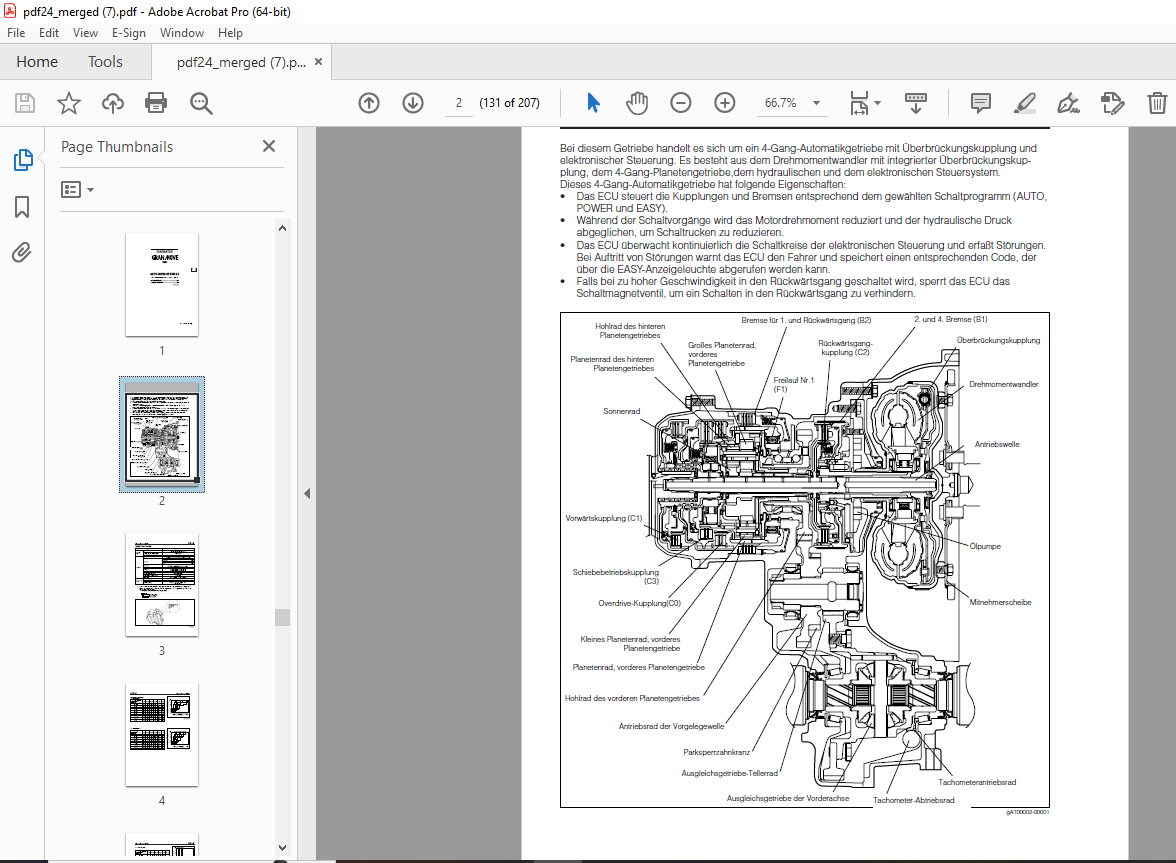Click the 'Drehmomentwandler' diagram label
The image size is (1176, 863).
(1004, 384)
